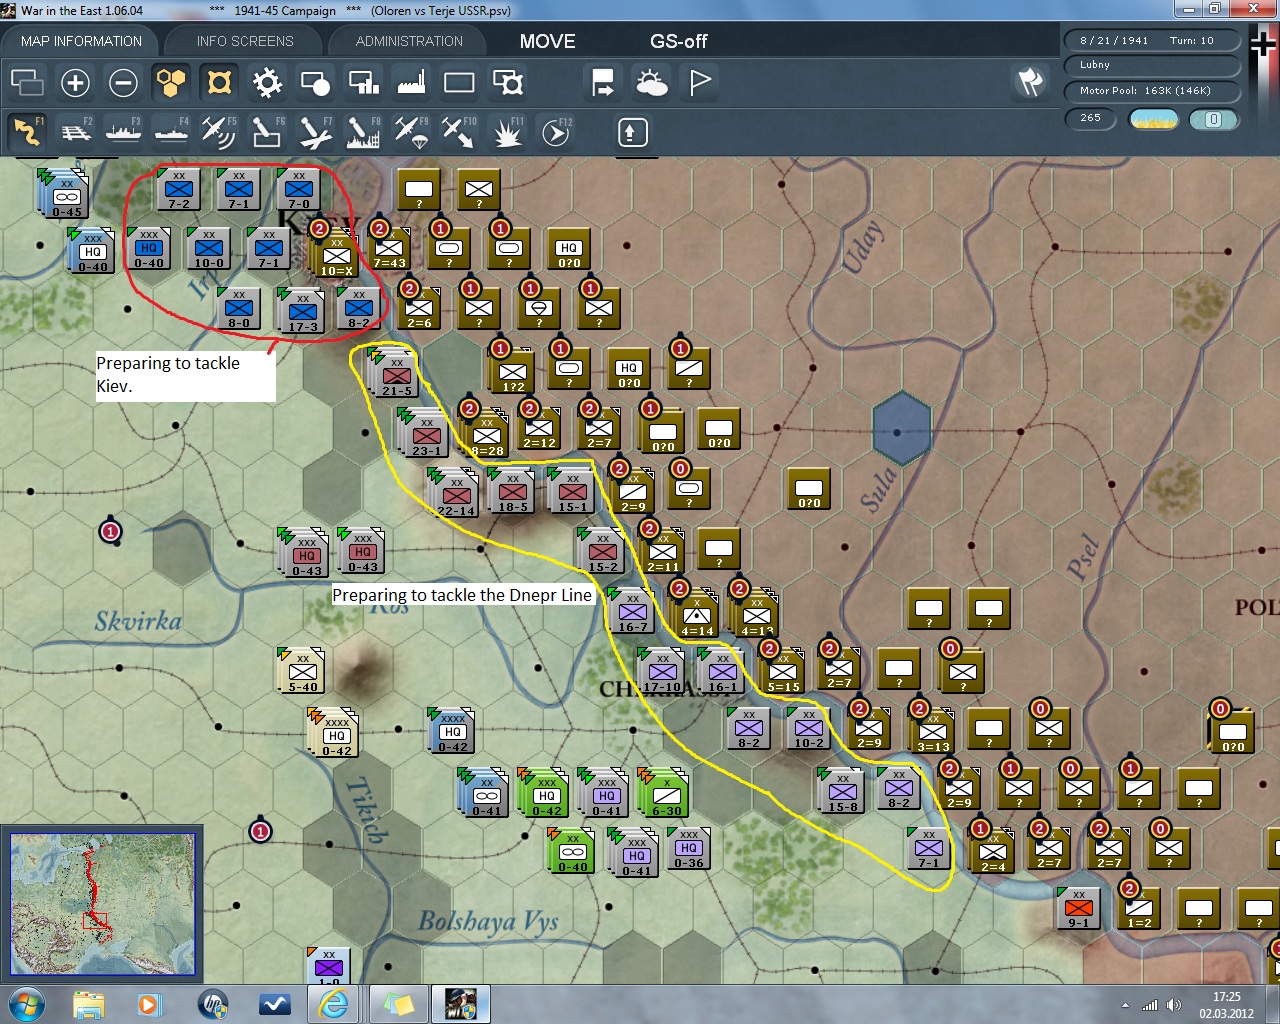Click the GS-off indicator
The height and width of the screenshot is (1024, 1280).
coord(679,41)
